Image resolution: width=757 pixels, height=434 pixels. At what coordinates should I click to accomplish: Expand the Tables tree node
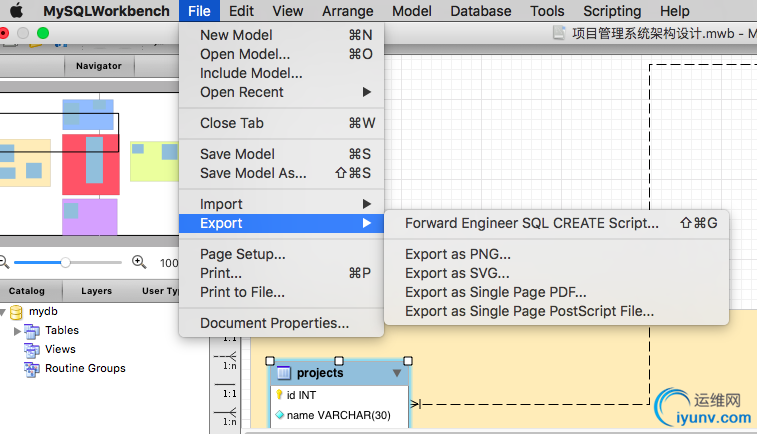(17, 331)
